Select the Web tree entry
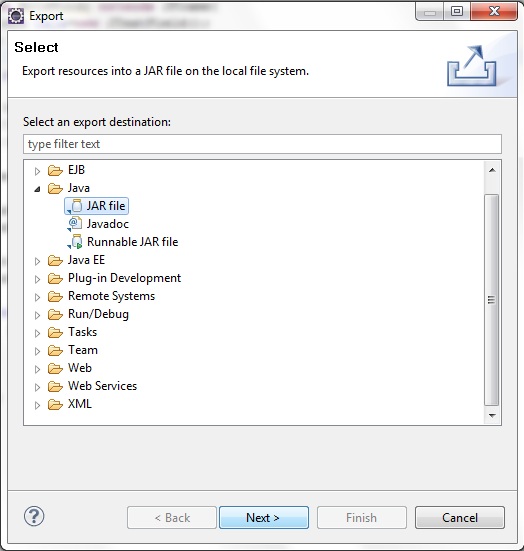This screenshot has height=551, width=524. (x=80, y=368)
